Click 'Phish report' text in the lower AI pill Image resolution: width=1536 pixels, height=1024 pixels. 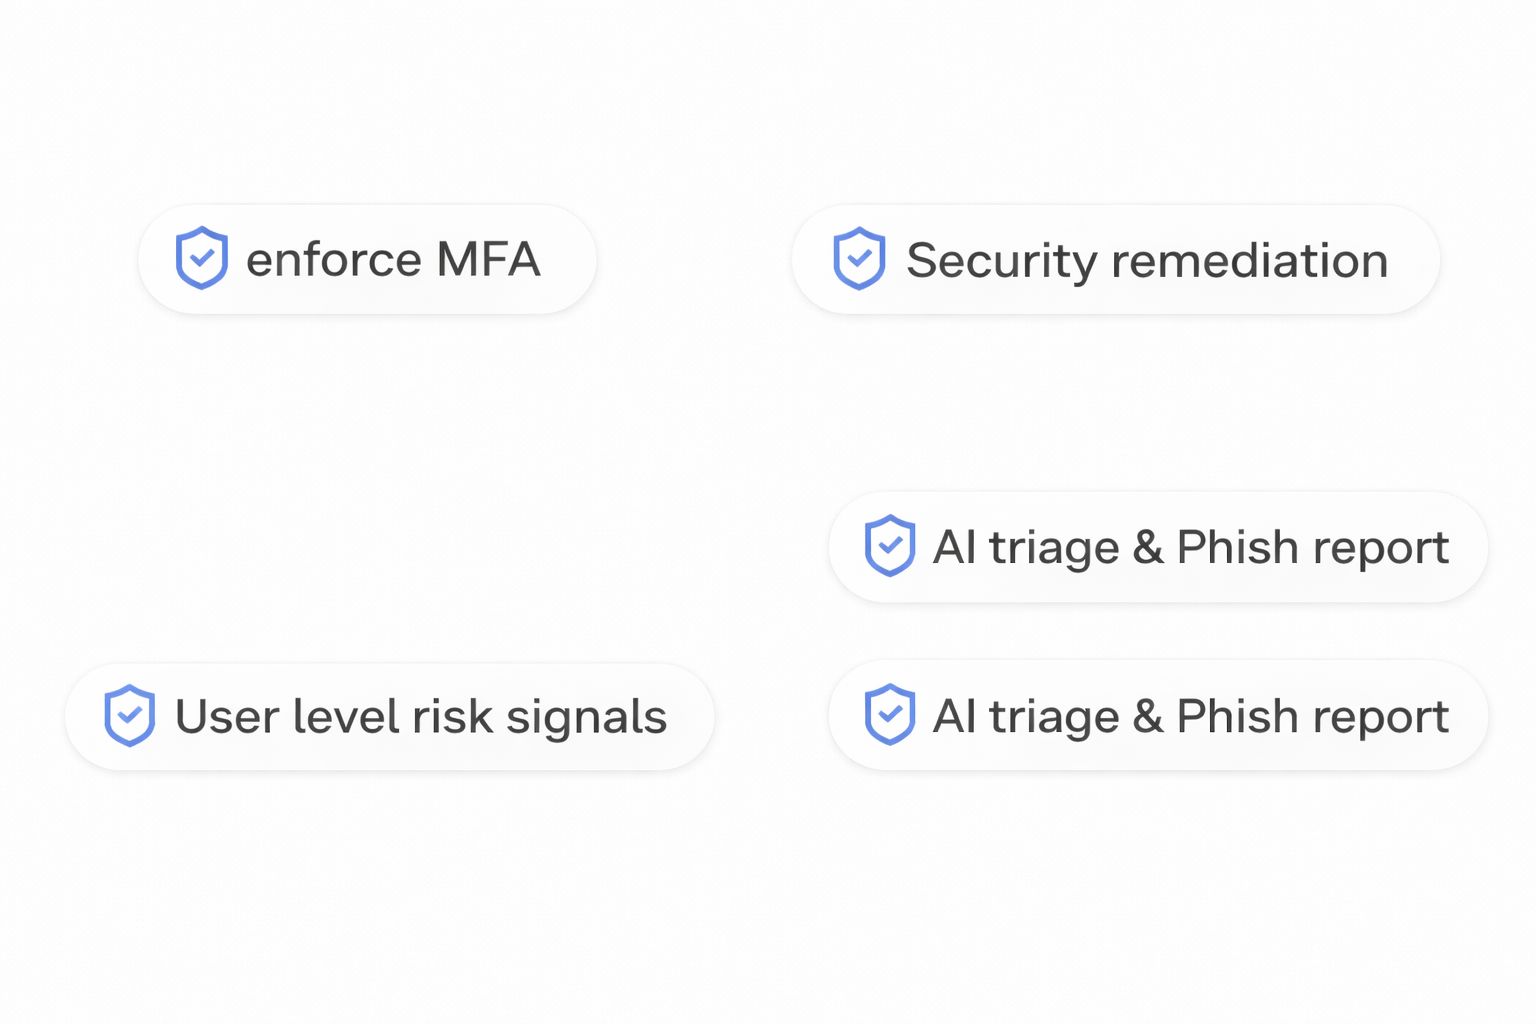click(x=1312, y=716)
